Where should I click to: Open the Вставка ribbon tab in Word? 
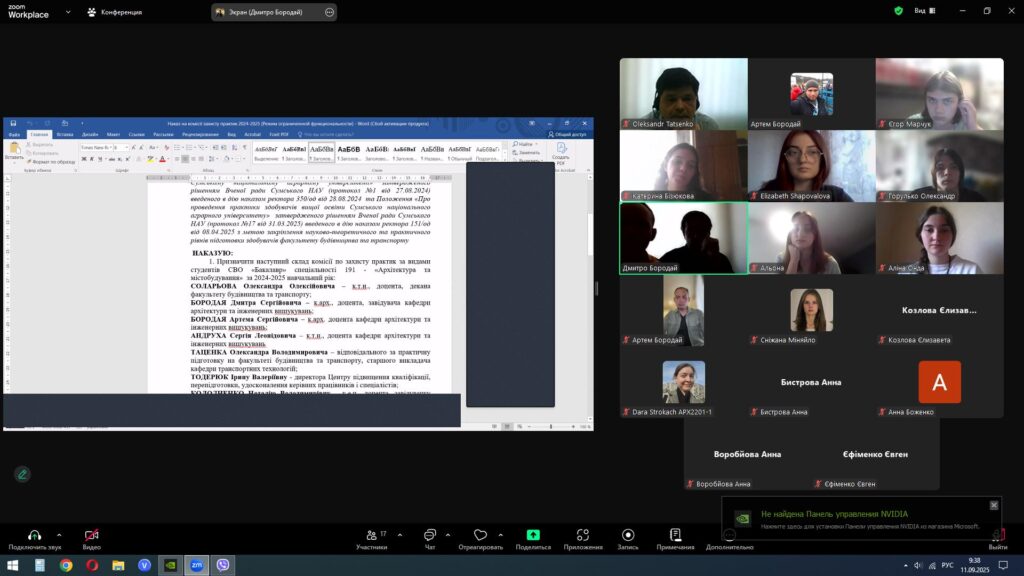click(x=65, y=135)
